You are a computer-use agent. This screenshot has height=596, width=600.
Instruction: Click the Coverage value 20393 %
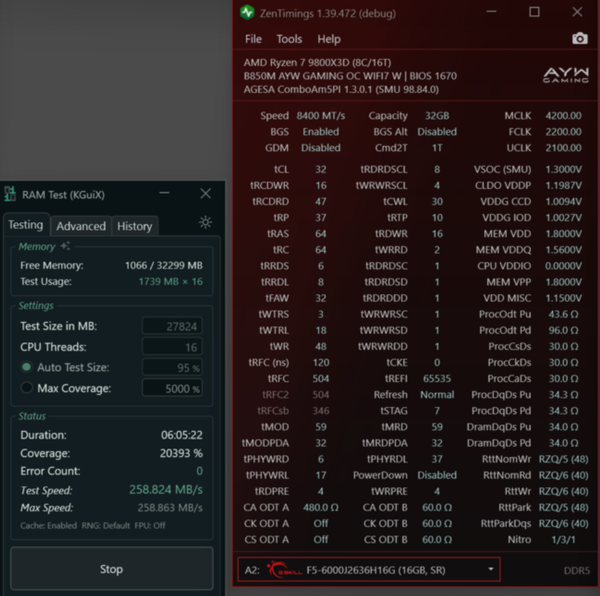[x=181, y=453]
